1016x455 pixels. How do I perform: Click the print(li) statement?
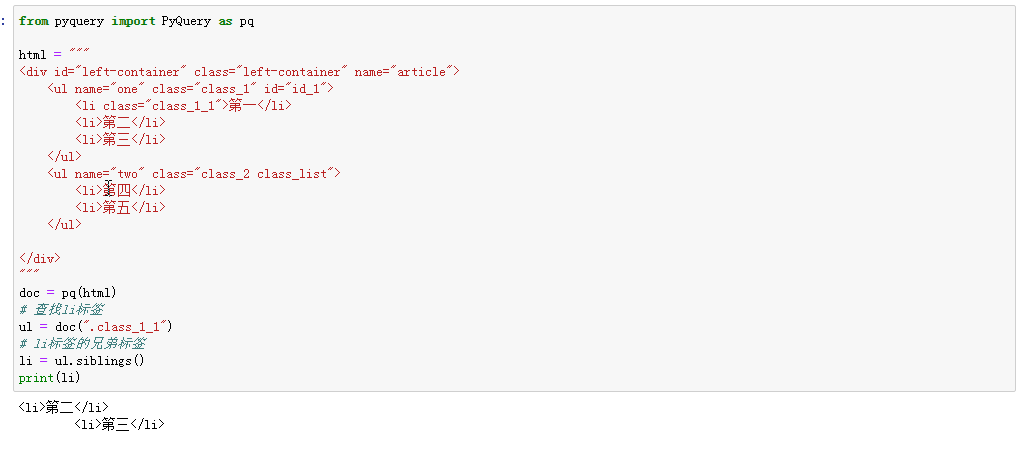click(x=49, y=378)
